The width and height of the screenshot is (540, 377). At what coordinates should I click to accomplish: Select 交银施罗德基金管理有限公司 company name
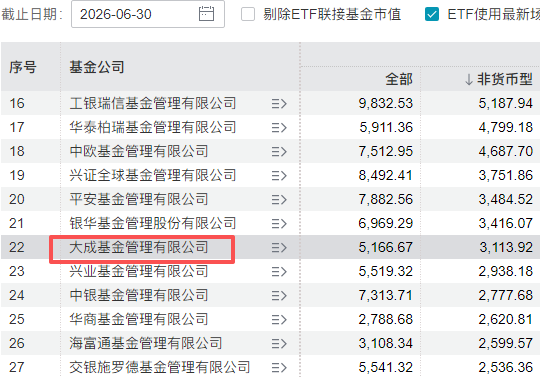160,367
